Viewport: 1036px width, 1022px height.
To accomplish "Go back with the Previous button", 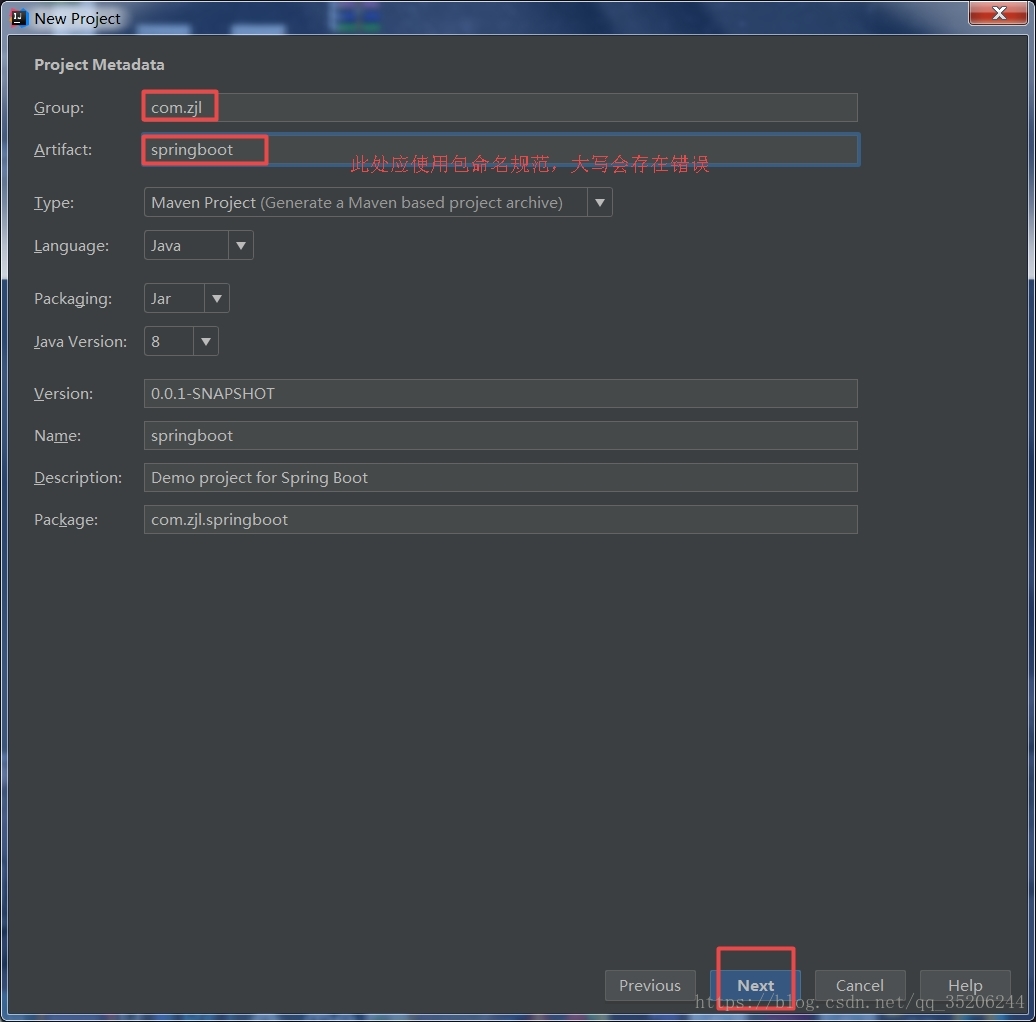I will click(x=650, y=986).
